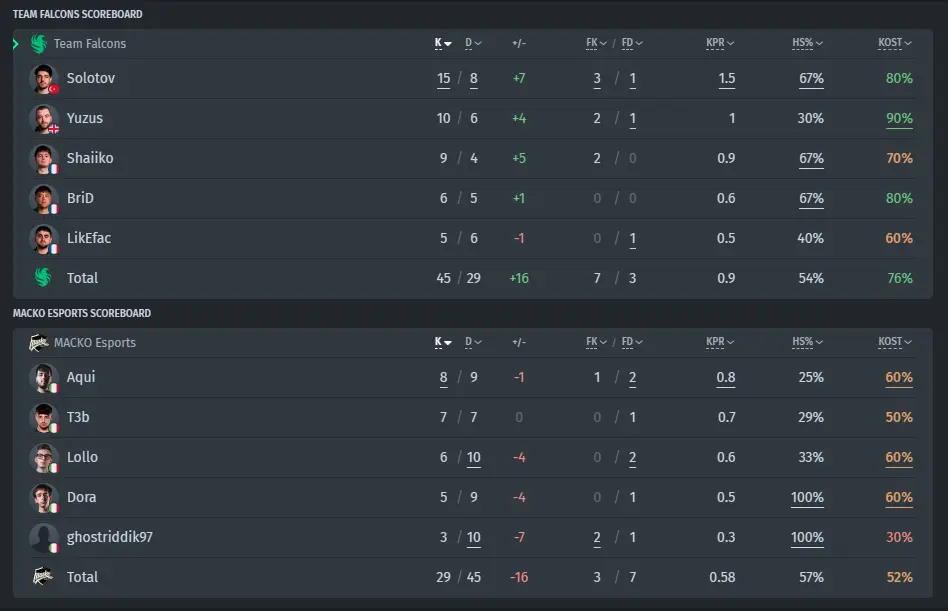Sort Team Falcons table by KOST

click(895, 43)
